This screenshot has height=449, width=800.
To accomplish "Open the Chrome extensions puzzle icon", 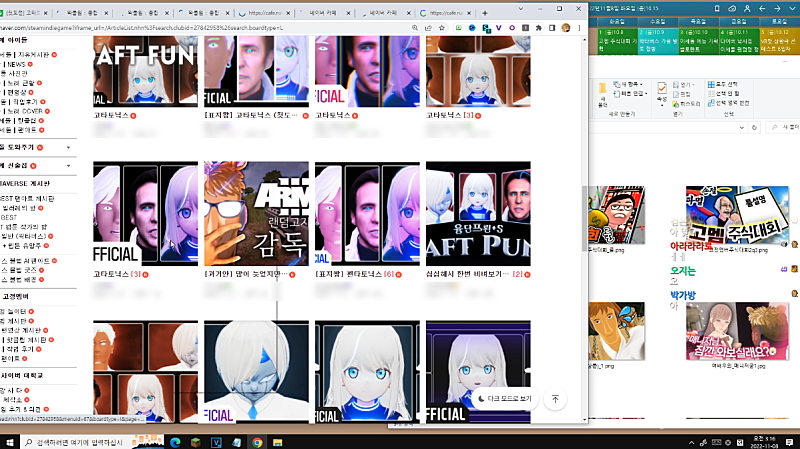I will pos(538,28).
